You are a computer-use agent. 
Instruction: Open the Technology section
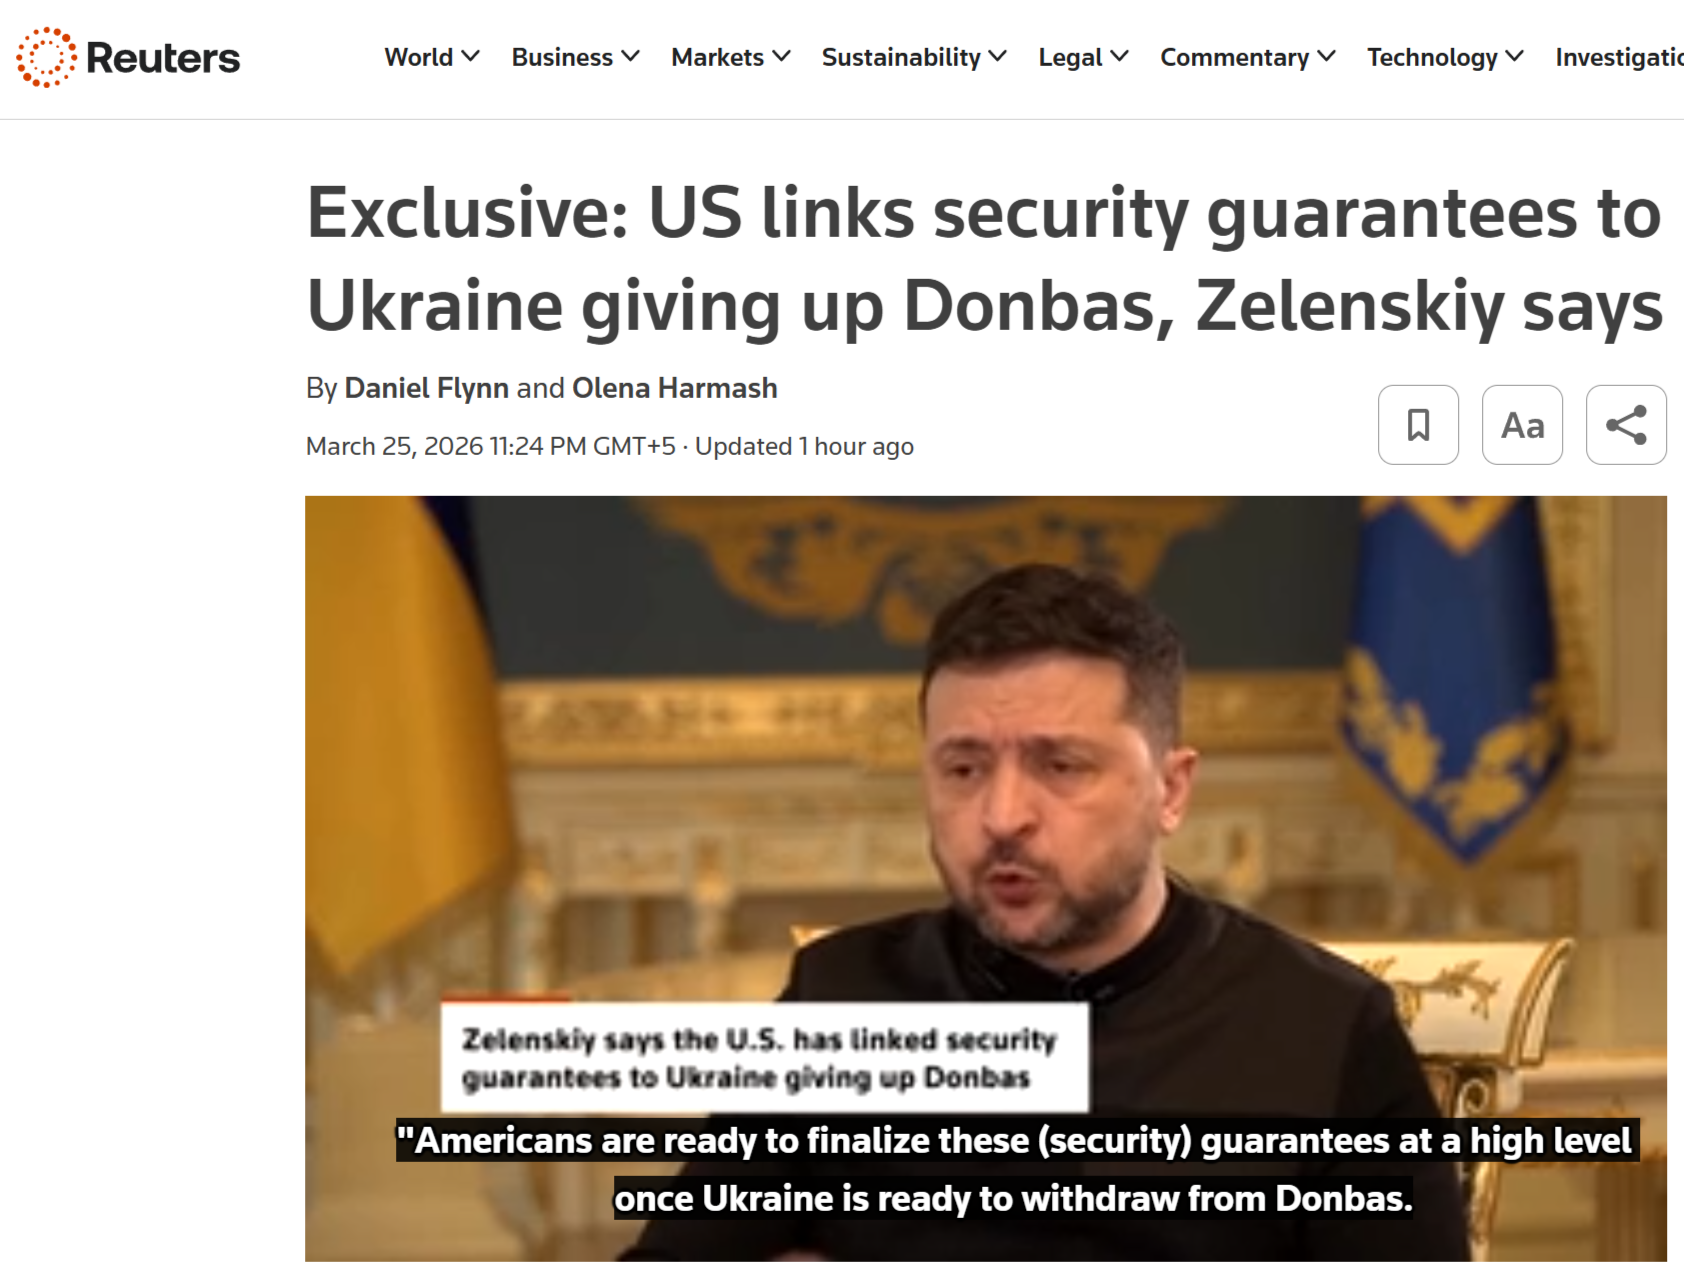1432,57
